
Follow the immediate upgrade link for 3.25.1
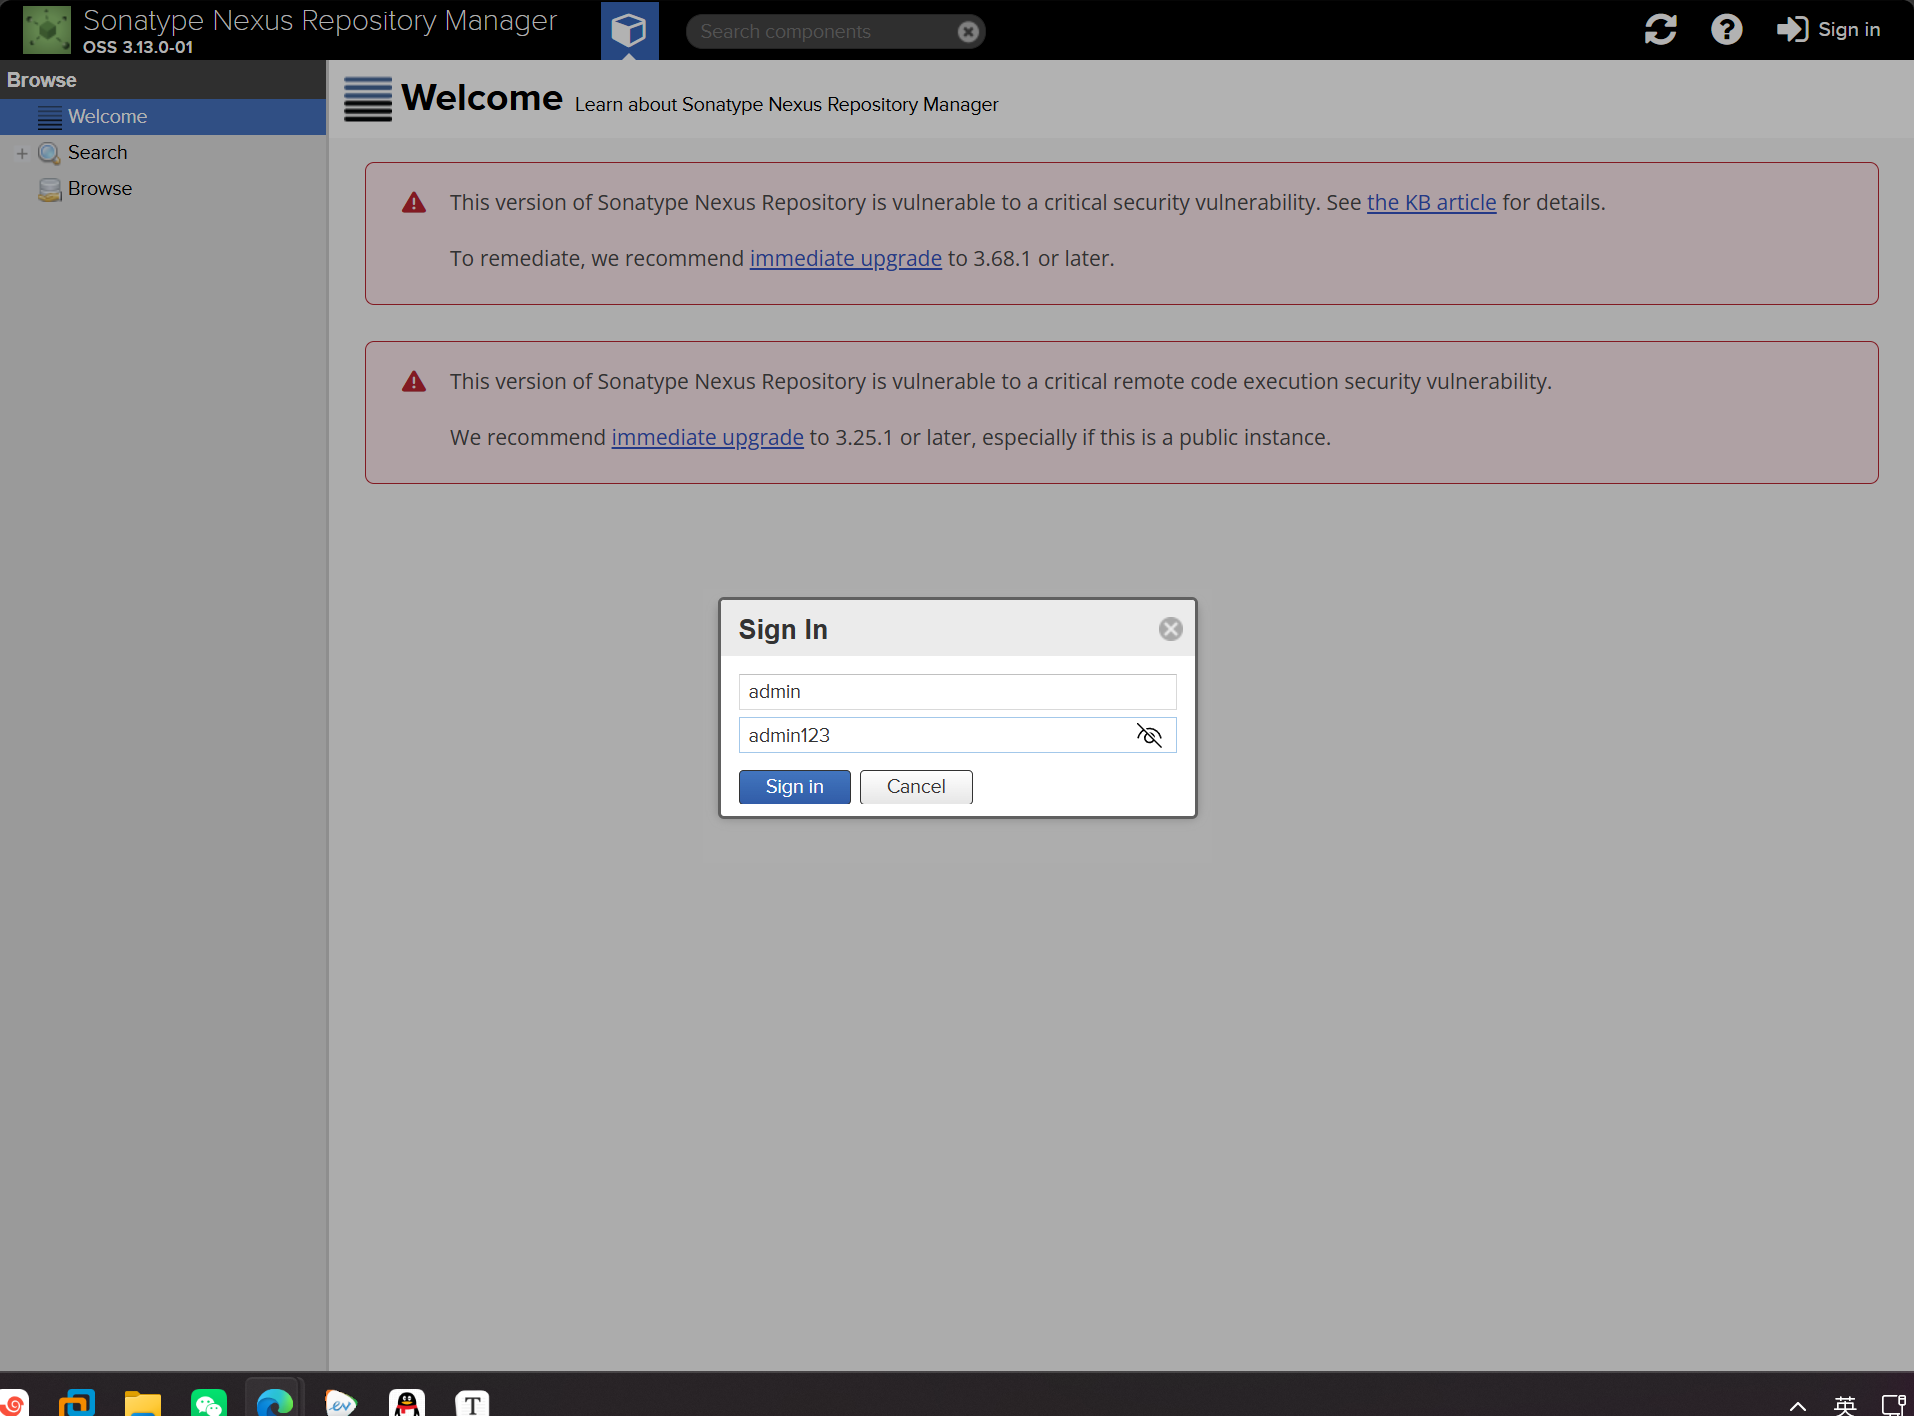coord(707,437)
